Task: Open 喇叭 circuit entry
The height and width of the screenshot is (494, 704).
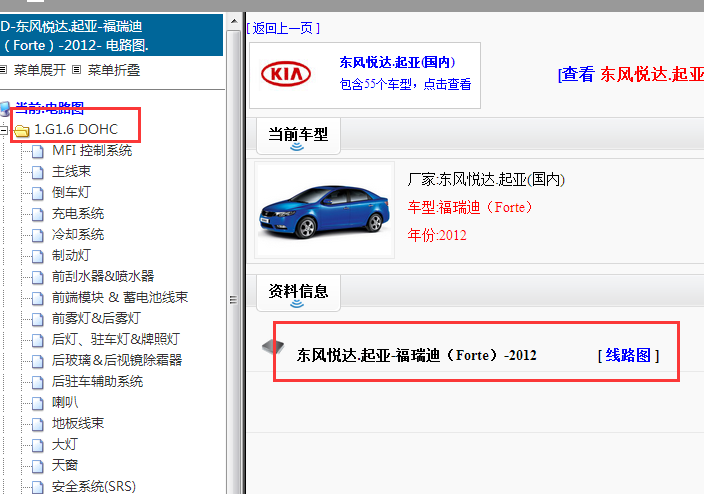Action: pos(65,402)
